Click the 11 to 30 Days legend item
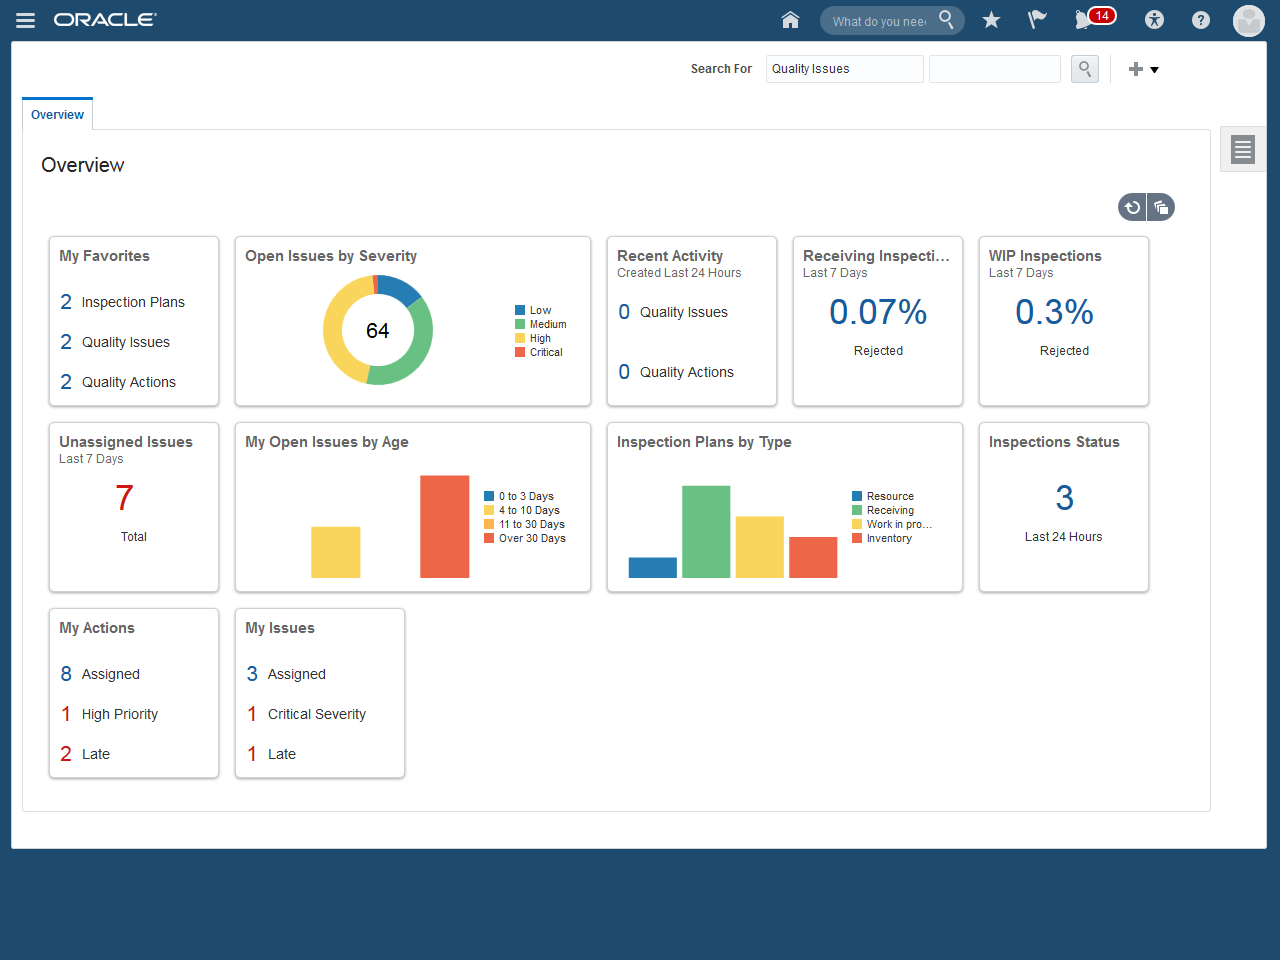The width and height of the screenshot is (1280, 960). [525, 524]
